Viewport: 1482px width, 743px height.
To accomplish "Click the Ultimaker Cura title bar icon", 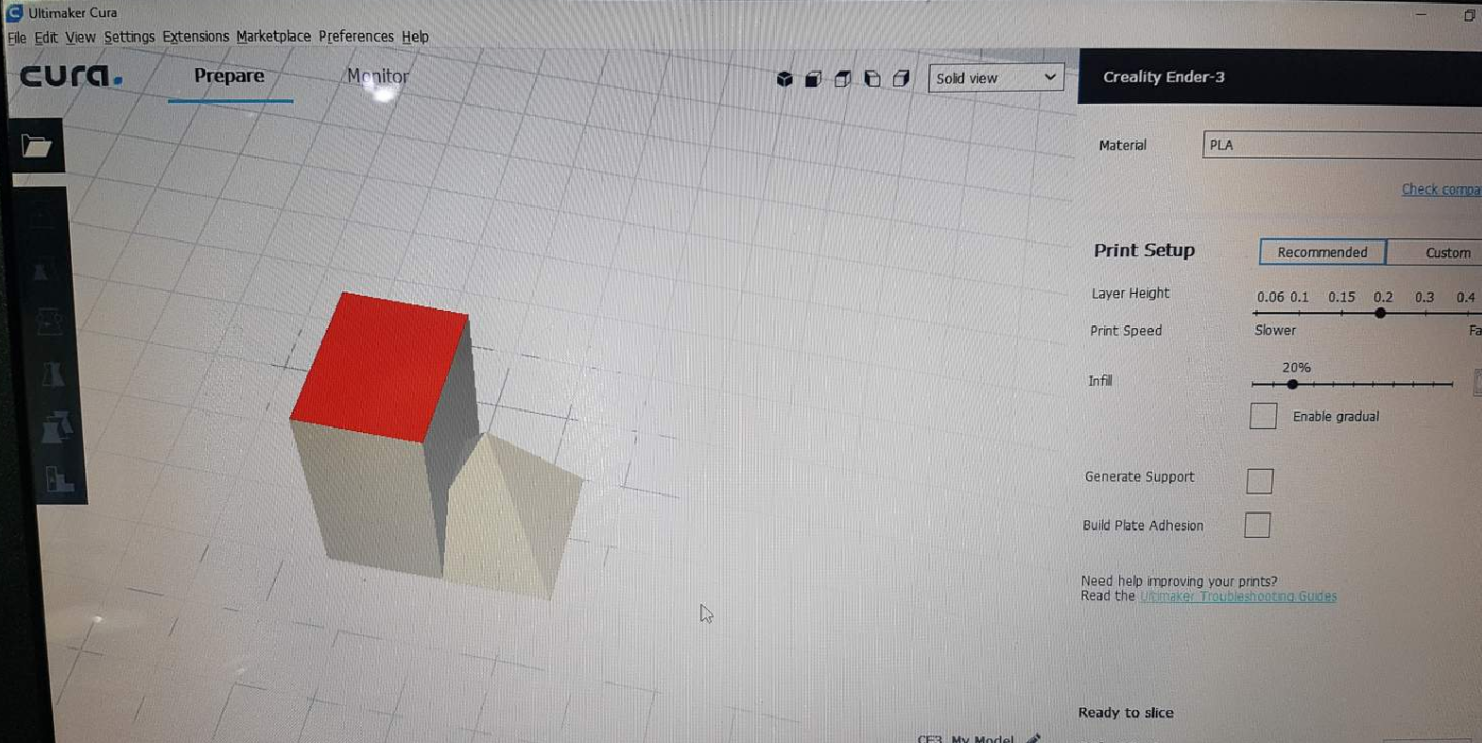I will 14,13.
